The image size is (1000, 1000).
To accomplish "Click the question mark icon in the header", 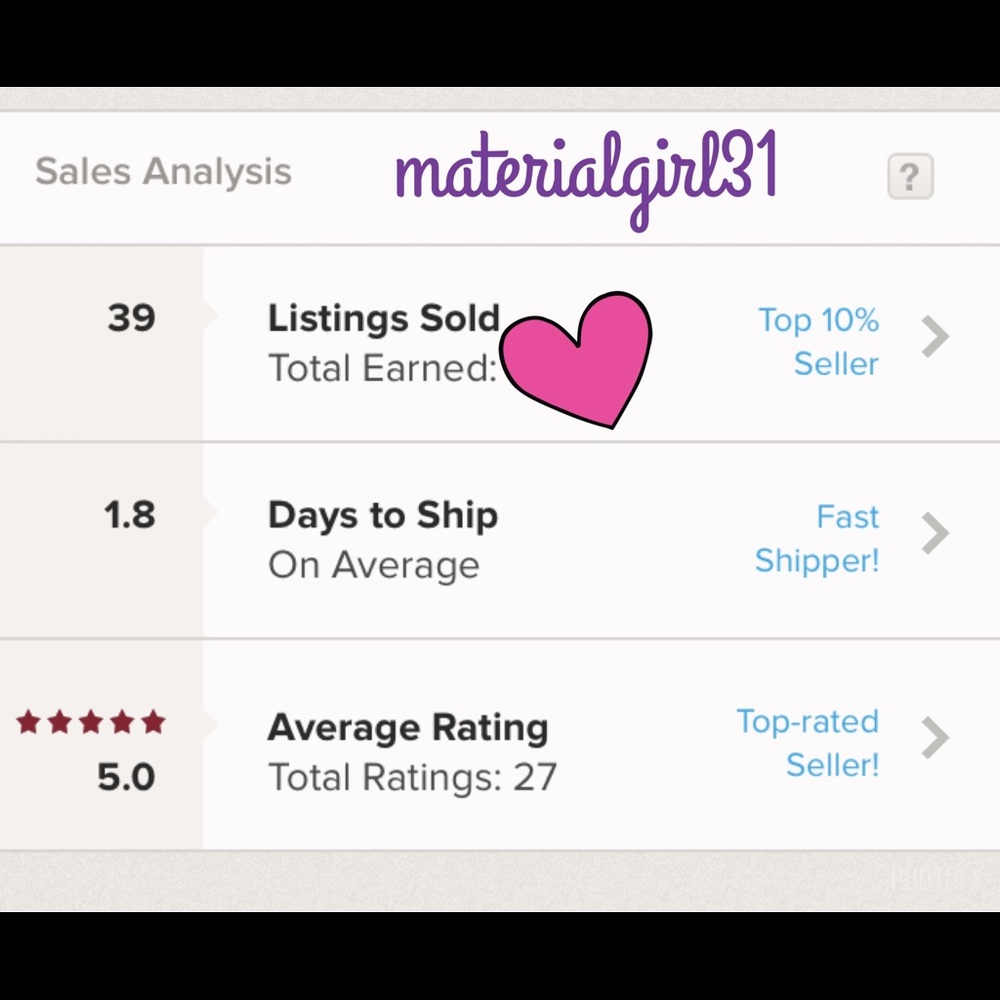I will [x=910, y=173].
